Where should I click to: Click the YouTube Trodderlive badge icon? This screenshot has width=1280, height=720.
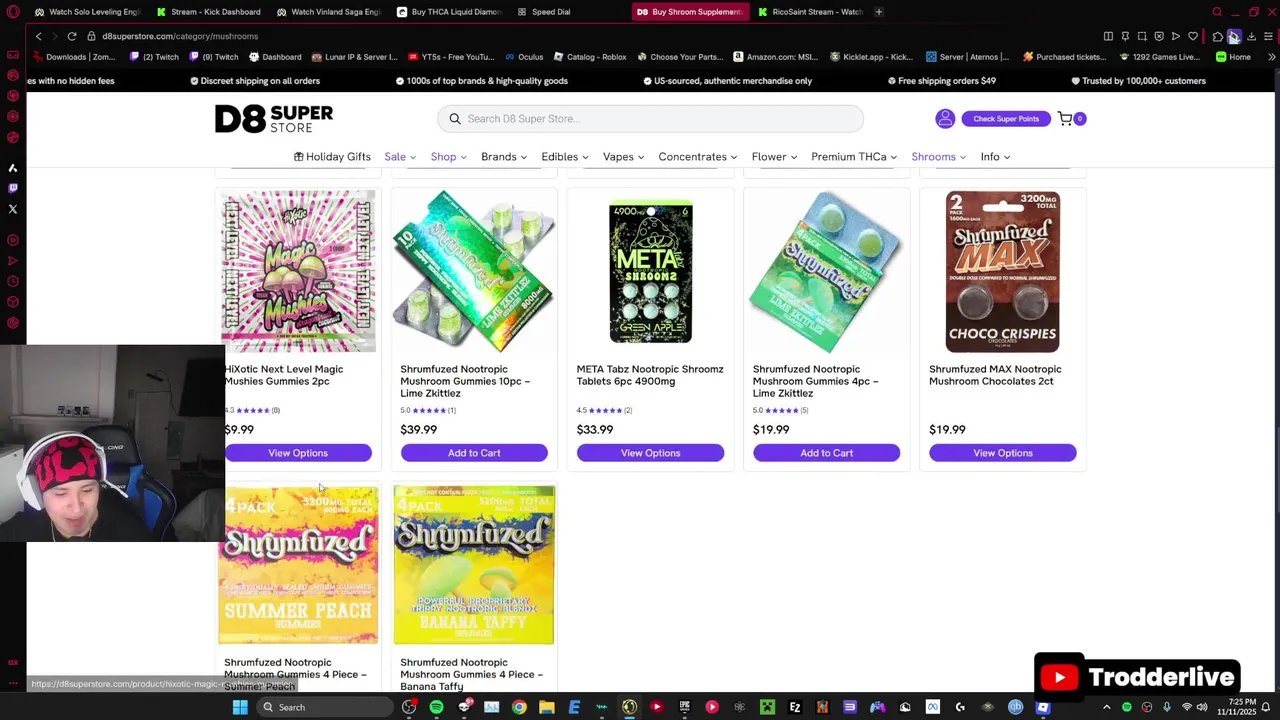1059,677
